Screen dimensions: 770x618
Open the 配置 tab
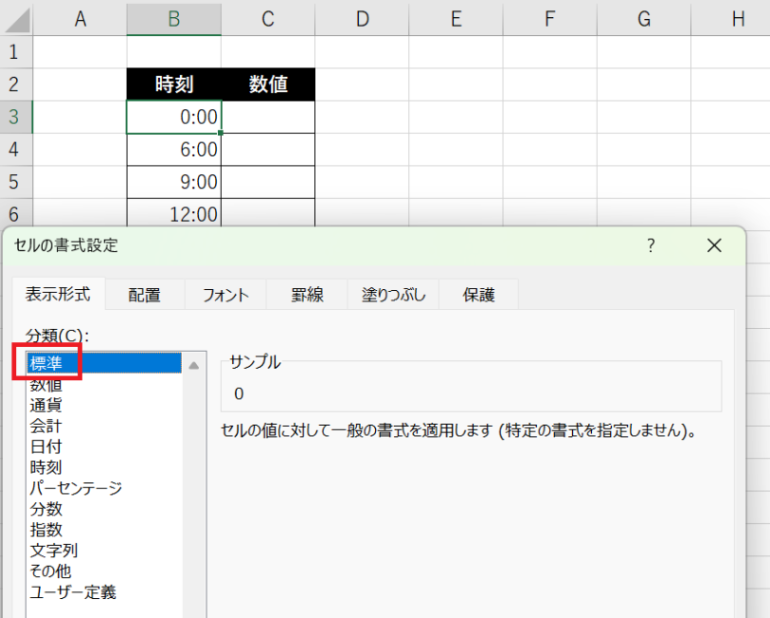coord(144,295)
